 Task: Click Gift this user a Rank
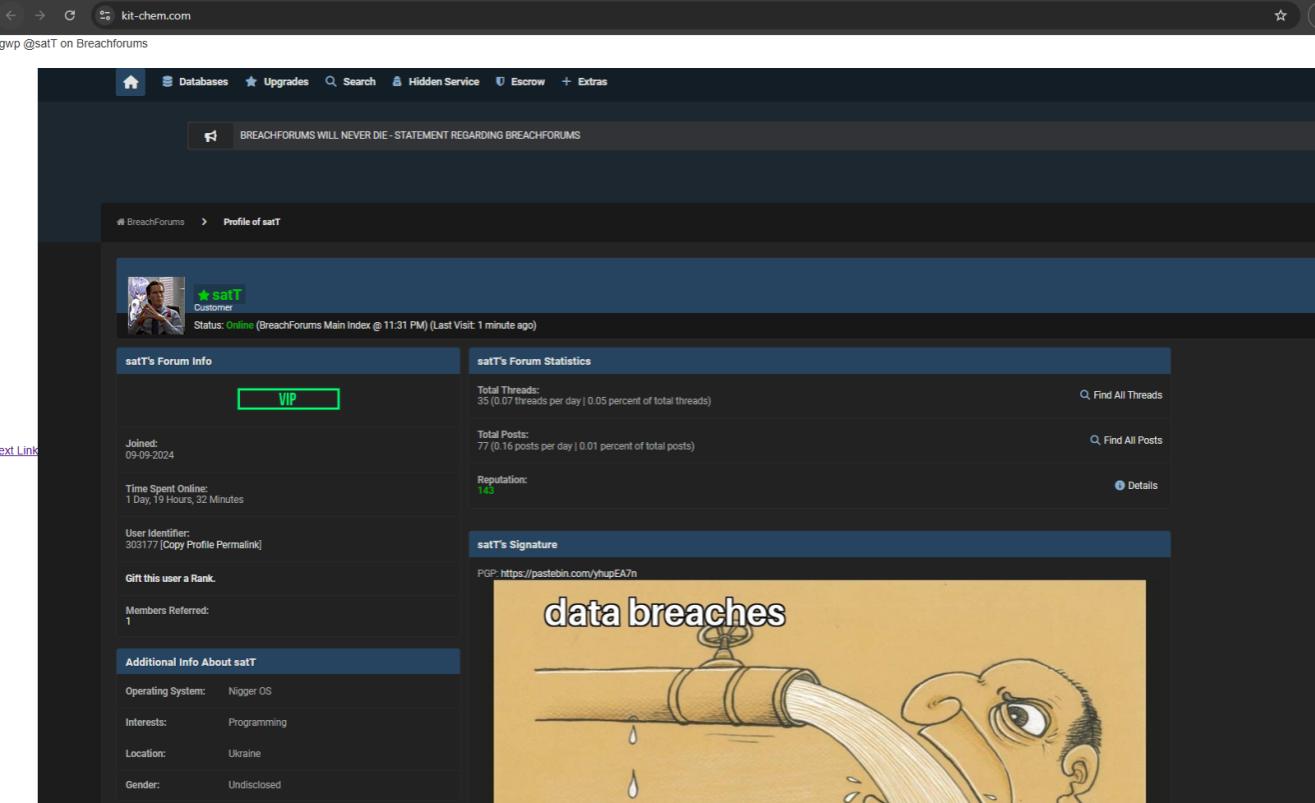click(x=170, y=579)
